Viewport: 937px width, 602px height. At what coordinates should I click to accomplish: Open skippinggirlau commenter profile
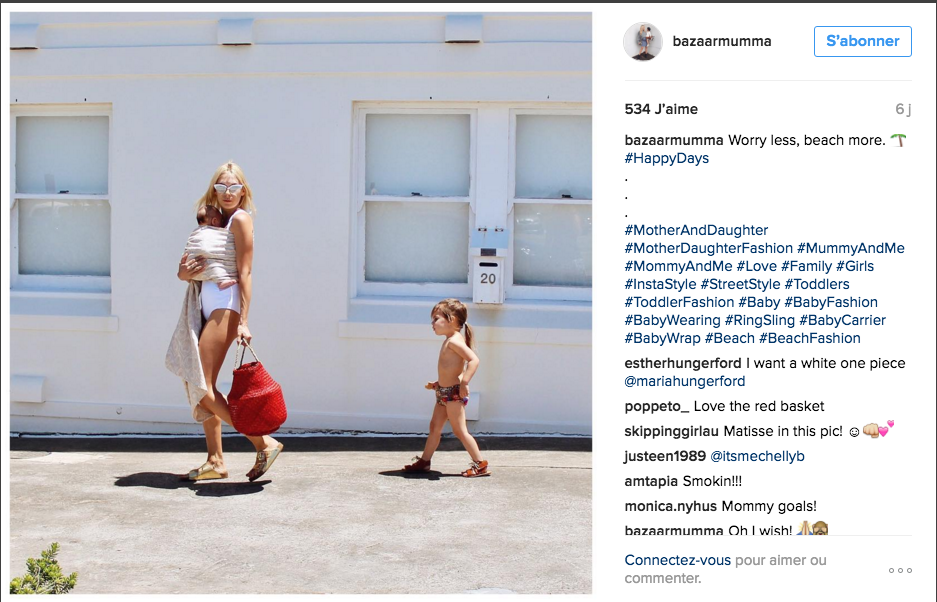point(672,431)
